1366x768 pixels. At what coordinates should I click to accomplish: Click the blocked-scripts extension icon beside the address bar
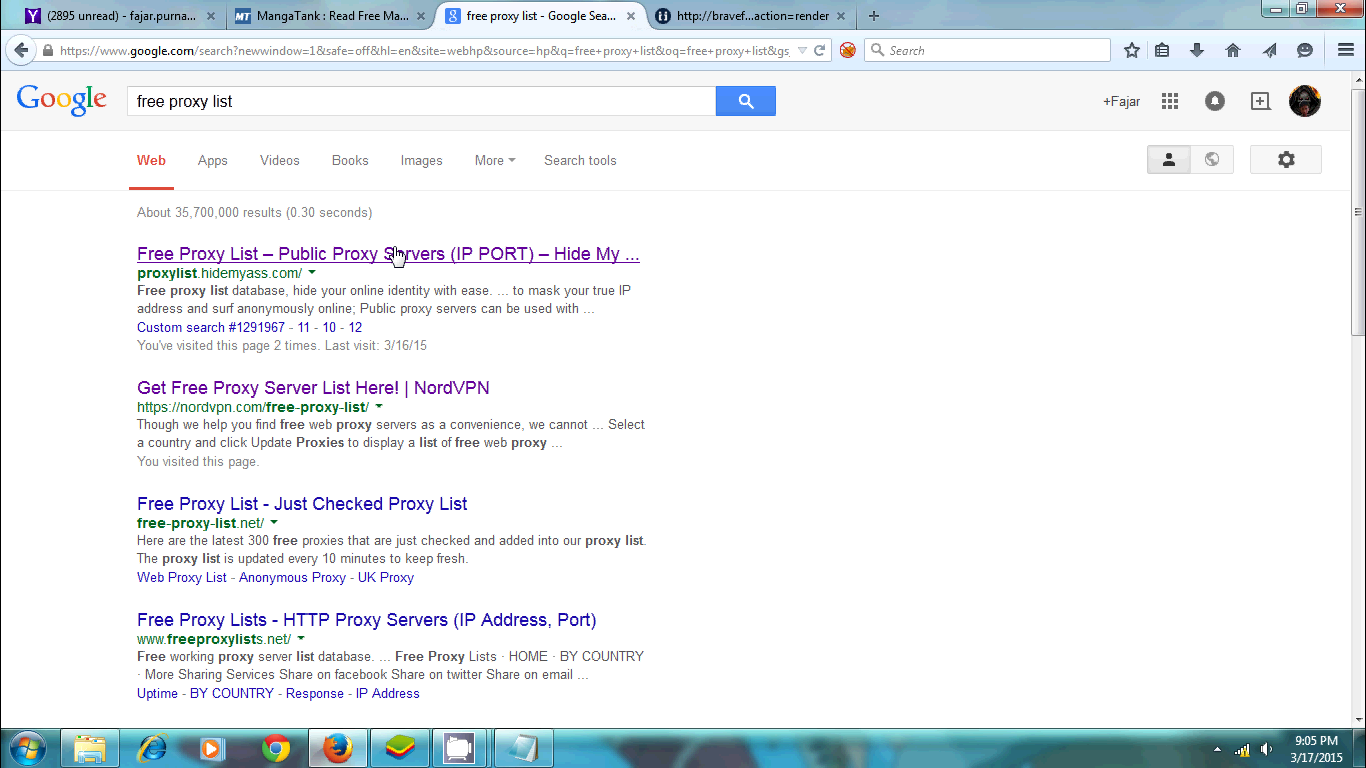[848, 50]
